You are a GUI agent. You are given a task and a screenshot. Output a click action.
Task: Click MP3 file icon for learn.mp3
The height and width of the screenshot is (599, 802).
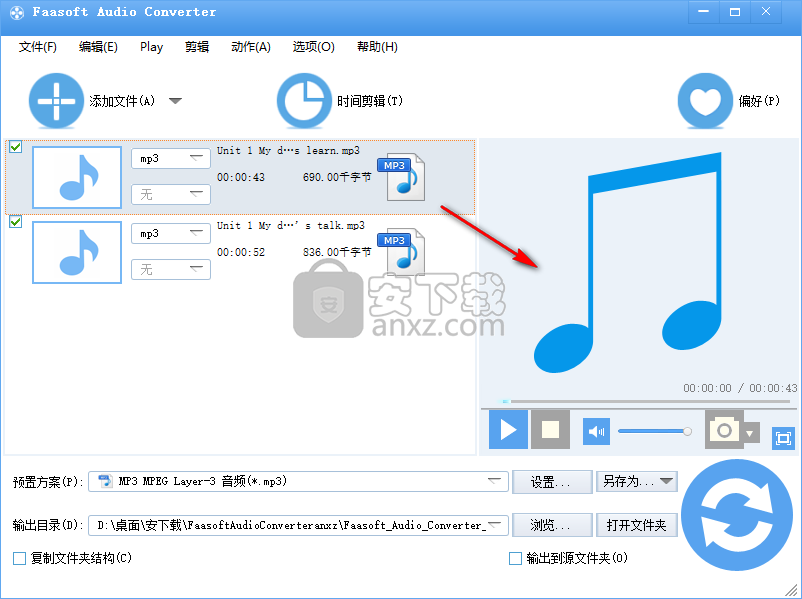(x=402, y=176)
